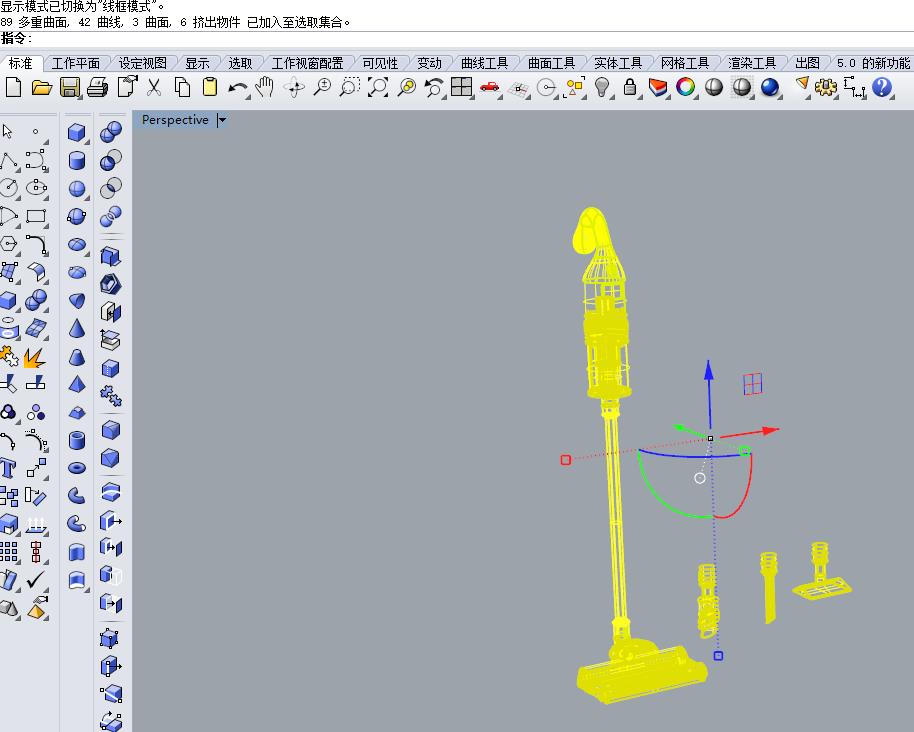Select the Sphere solid tool
Image resolution: width=914 pixels, height=732 pixels.
pyautogui.click(x=77, y=189)
